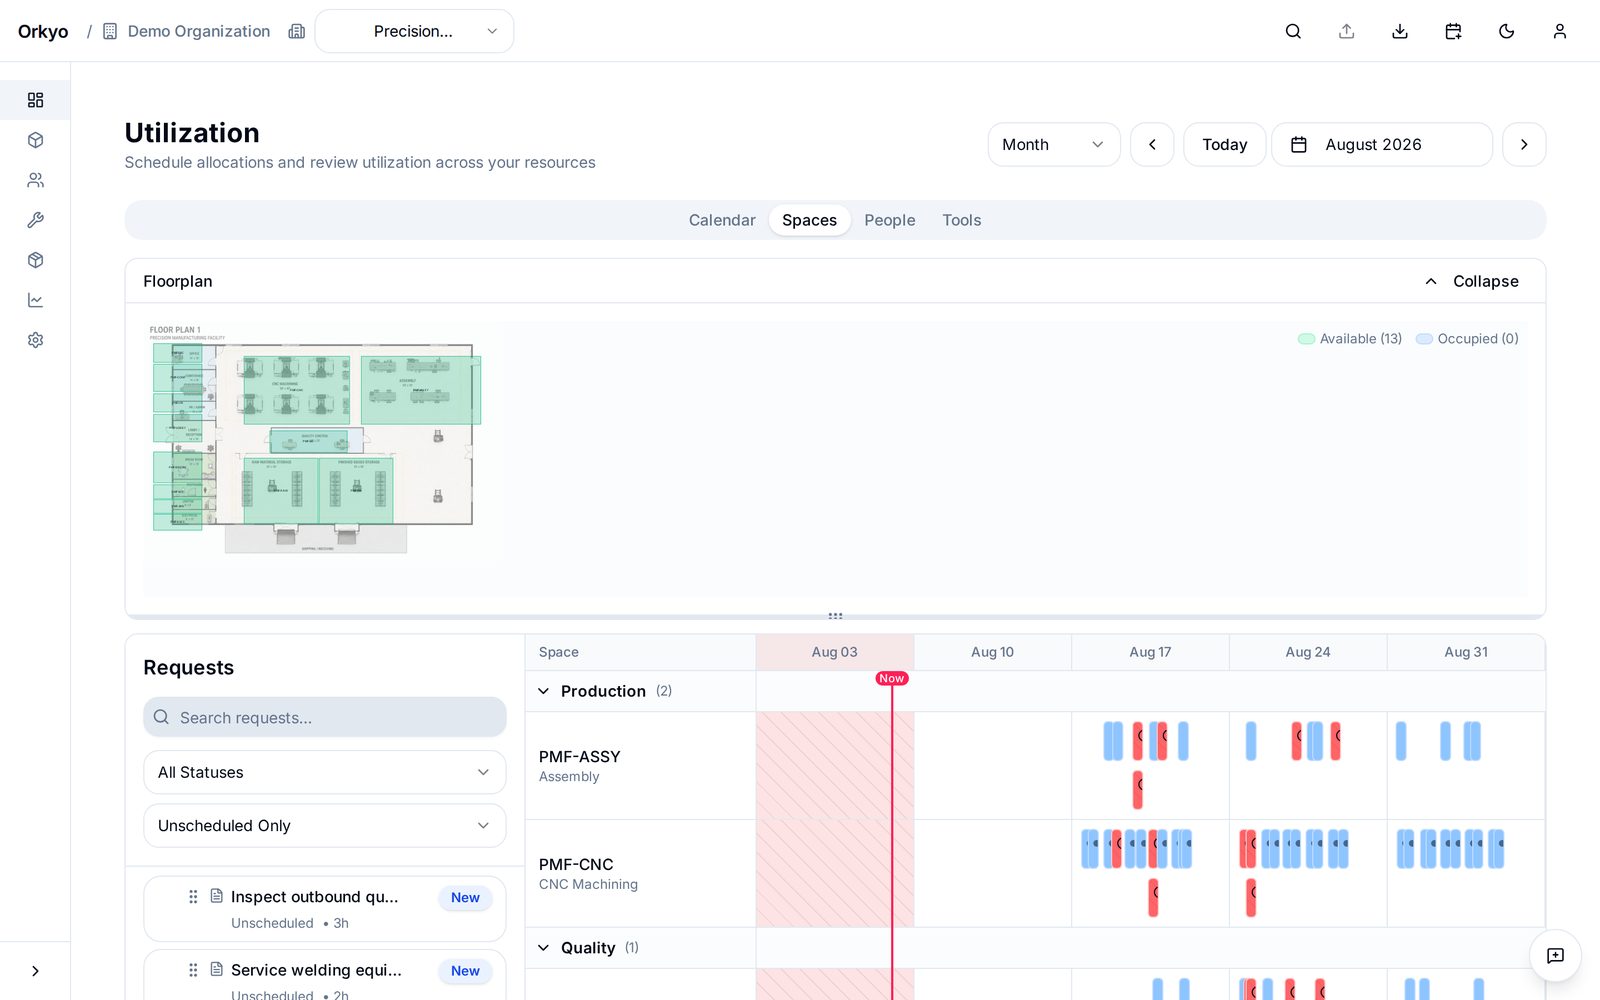Screen dimensions: 1600x1000
Task: Expand the sidebar with bottom chevron
Action: pos(35,971)
